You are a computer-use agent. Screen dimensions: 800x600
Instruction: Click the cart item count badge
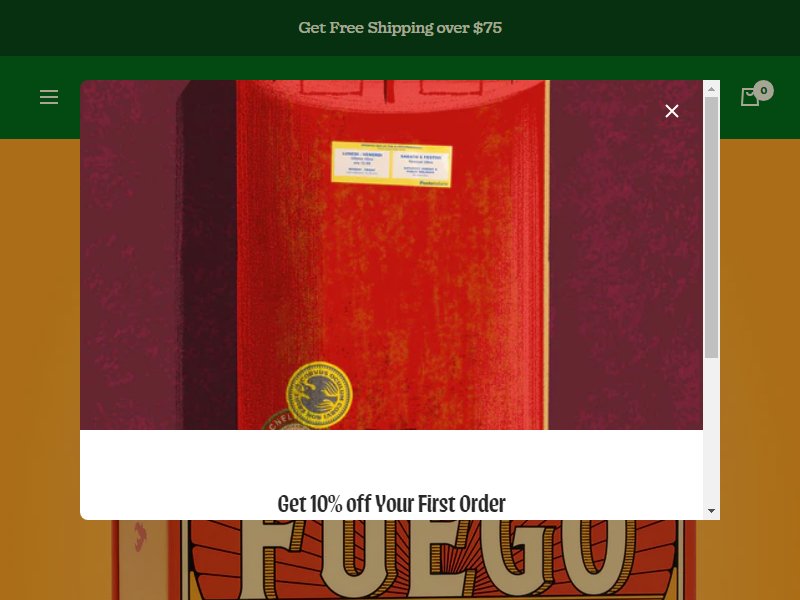click(763, 90)
